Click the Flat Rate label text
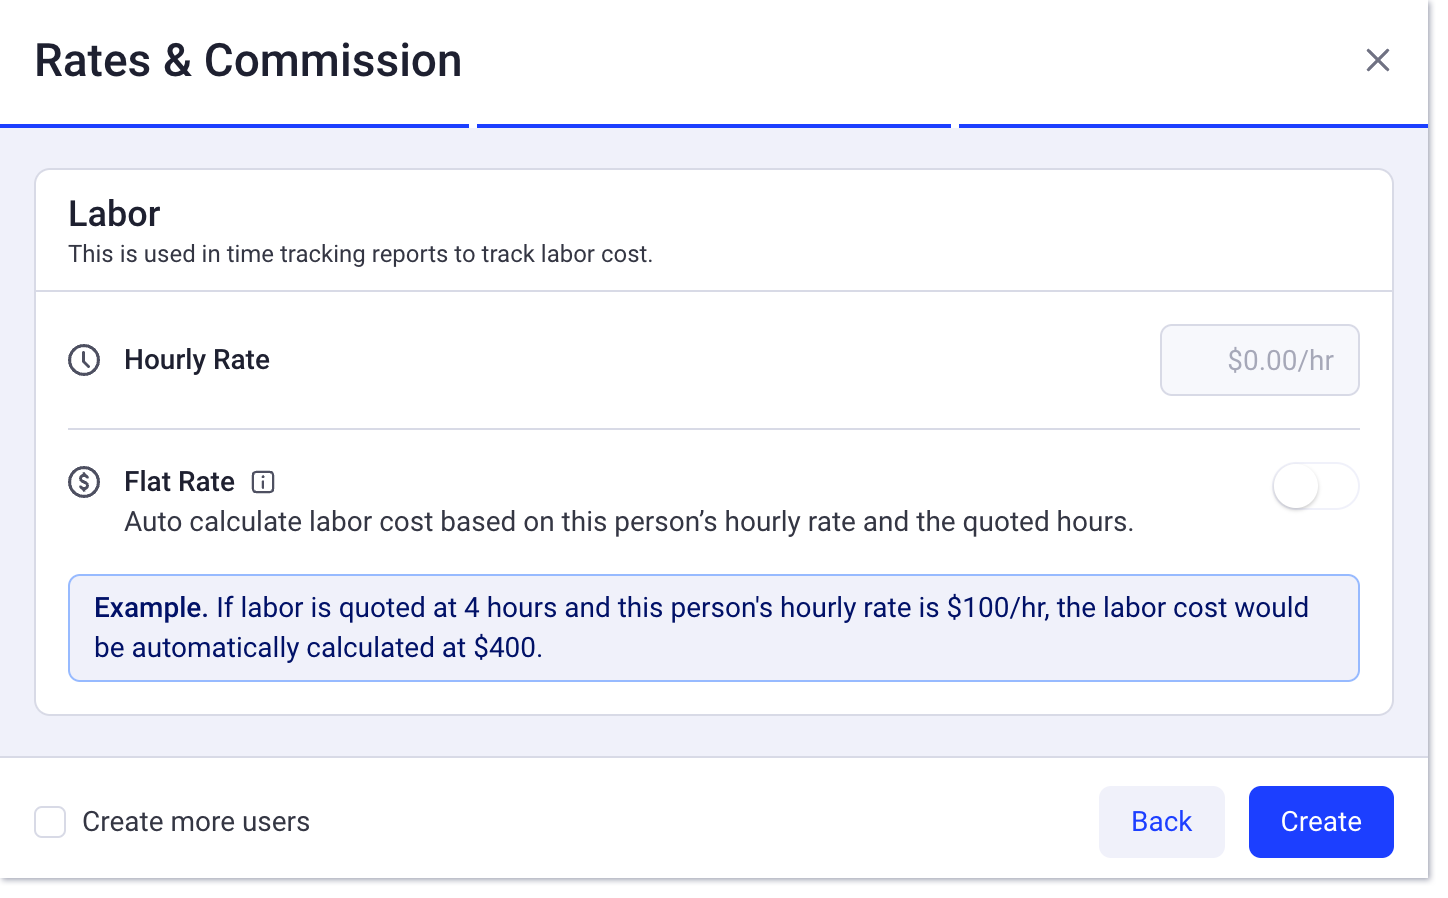The height and width of the screenshot is (898, 1448). click(178, 481)
